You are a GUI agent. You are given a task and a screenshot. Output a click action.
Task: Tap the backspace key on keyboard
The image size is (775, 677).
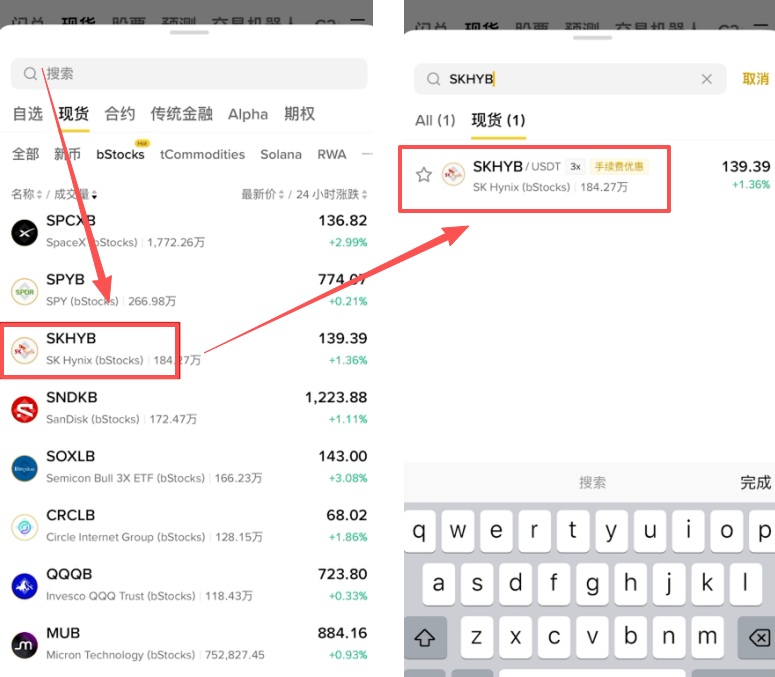coord(758,637)
